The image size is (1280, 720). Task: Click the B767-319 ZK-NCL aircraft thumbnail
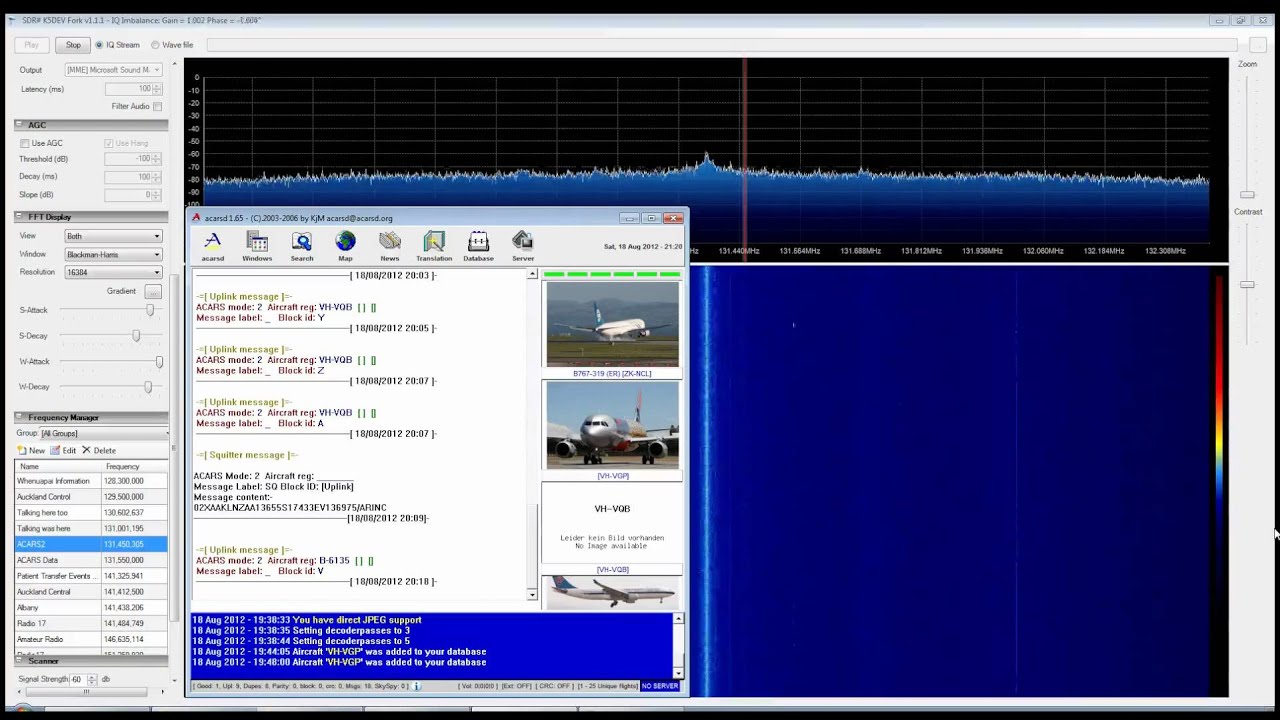(x=612, y=324)
